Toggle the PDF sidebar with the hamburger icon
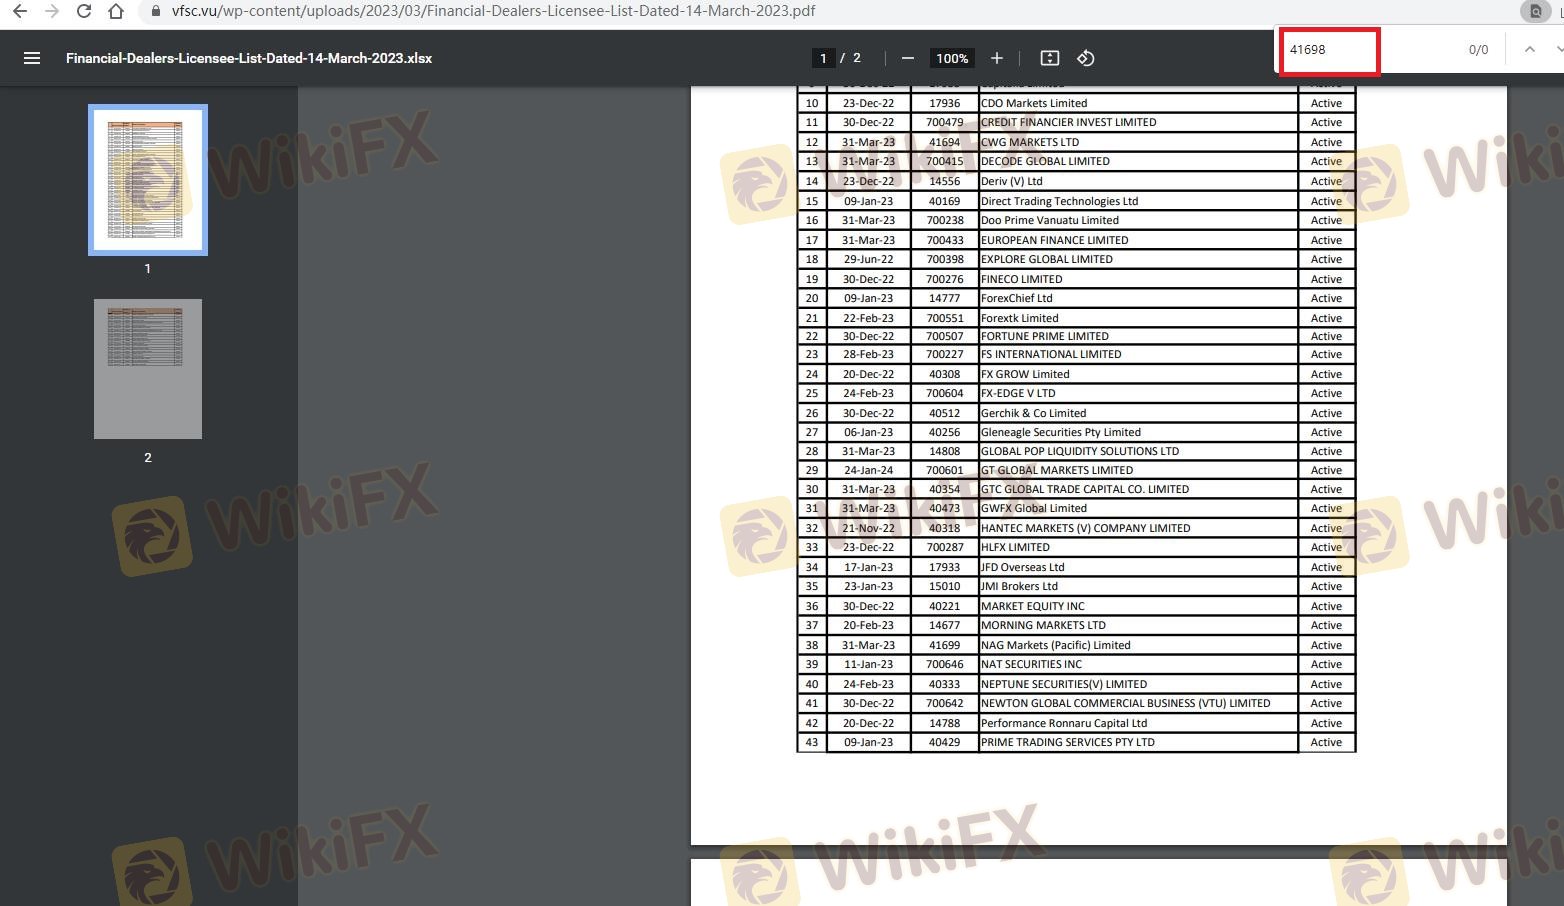Viewport: 1564px width, 906px height. (32, 58)
